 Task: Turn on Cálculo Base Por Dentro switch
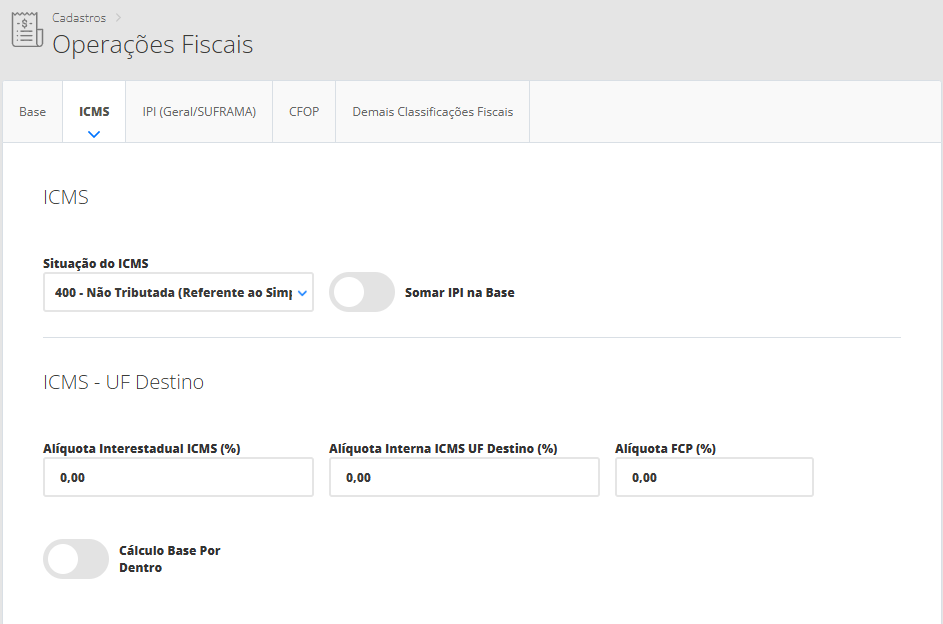click(76, 559)
